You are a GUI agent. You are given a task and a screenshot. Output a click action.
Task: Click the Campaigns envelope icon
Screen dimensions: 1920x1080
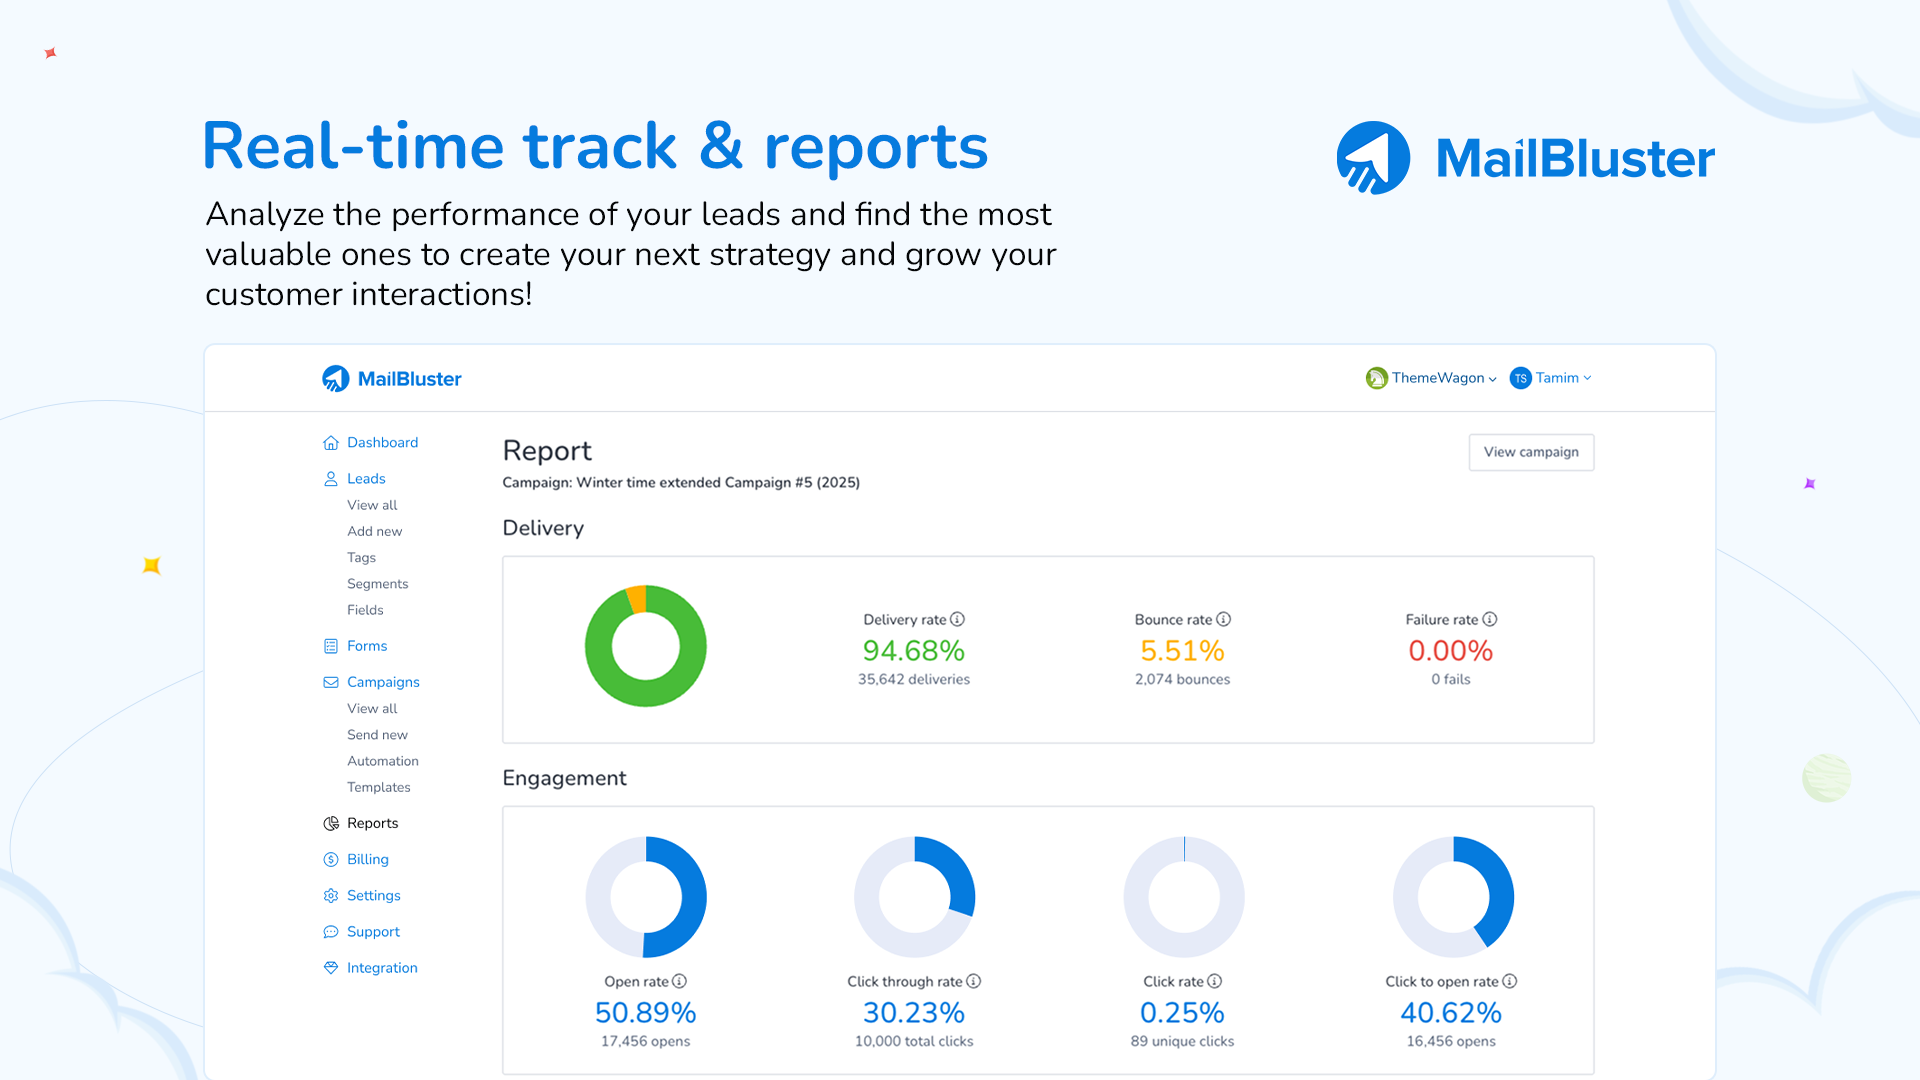pyautogui.click(x=331, y=682)
